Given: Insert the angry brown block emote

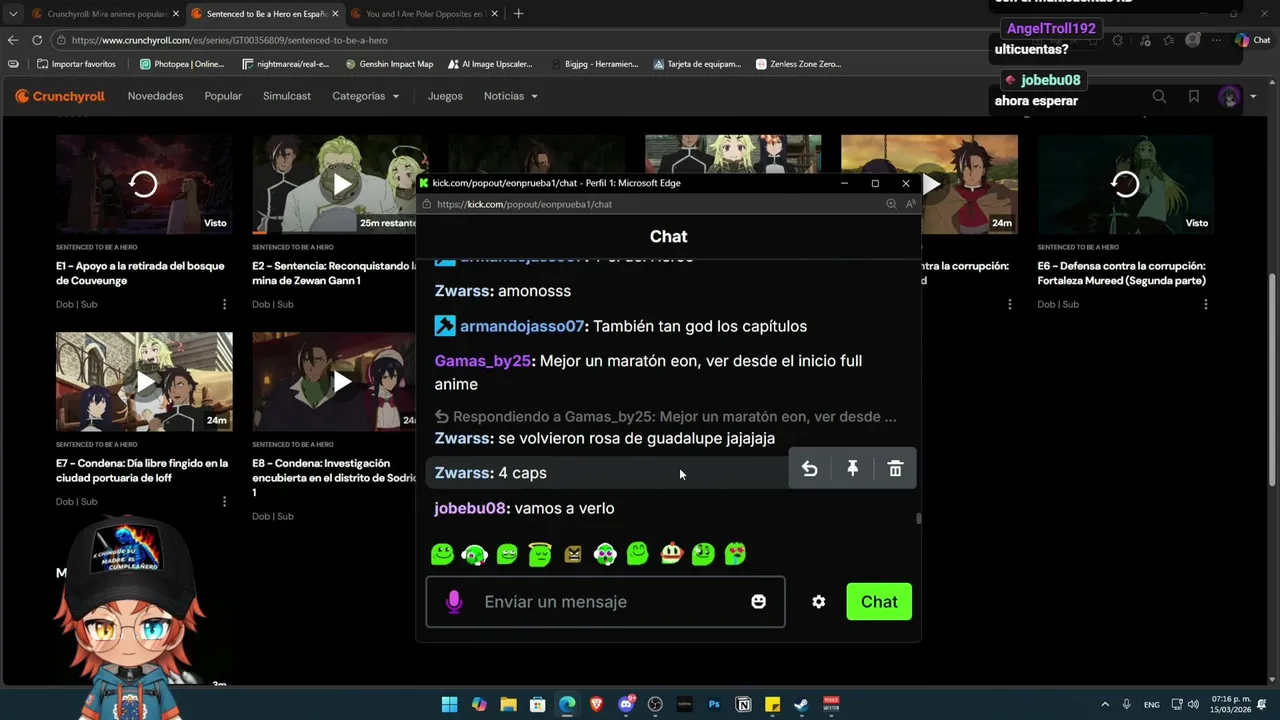Looking at the screenshot, I should [x=573, y=553].
